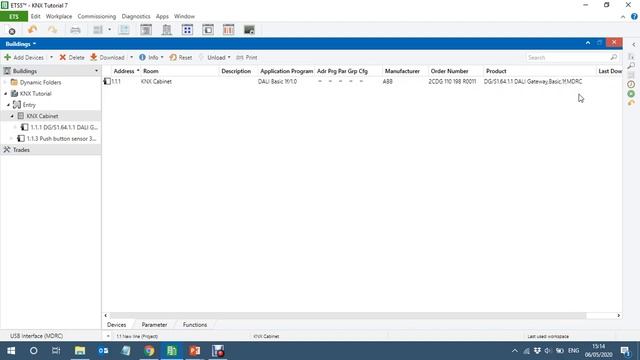Open Google Chrome from the taskbar
The height and width of the screenshot is (360, 640).
[149, 351]
